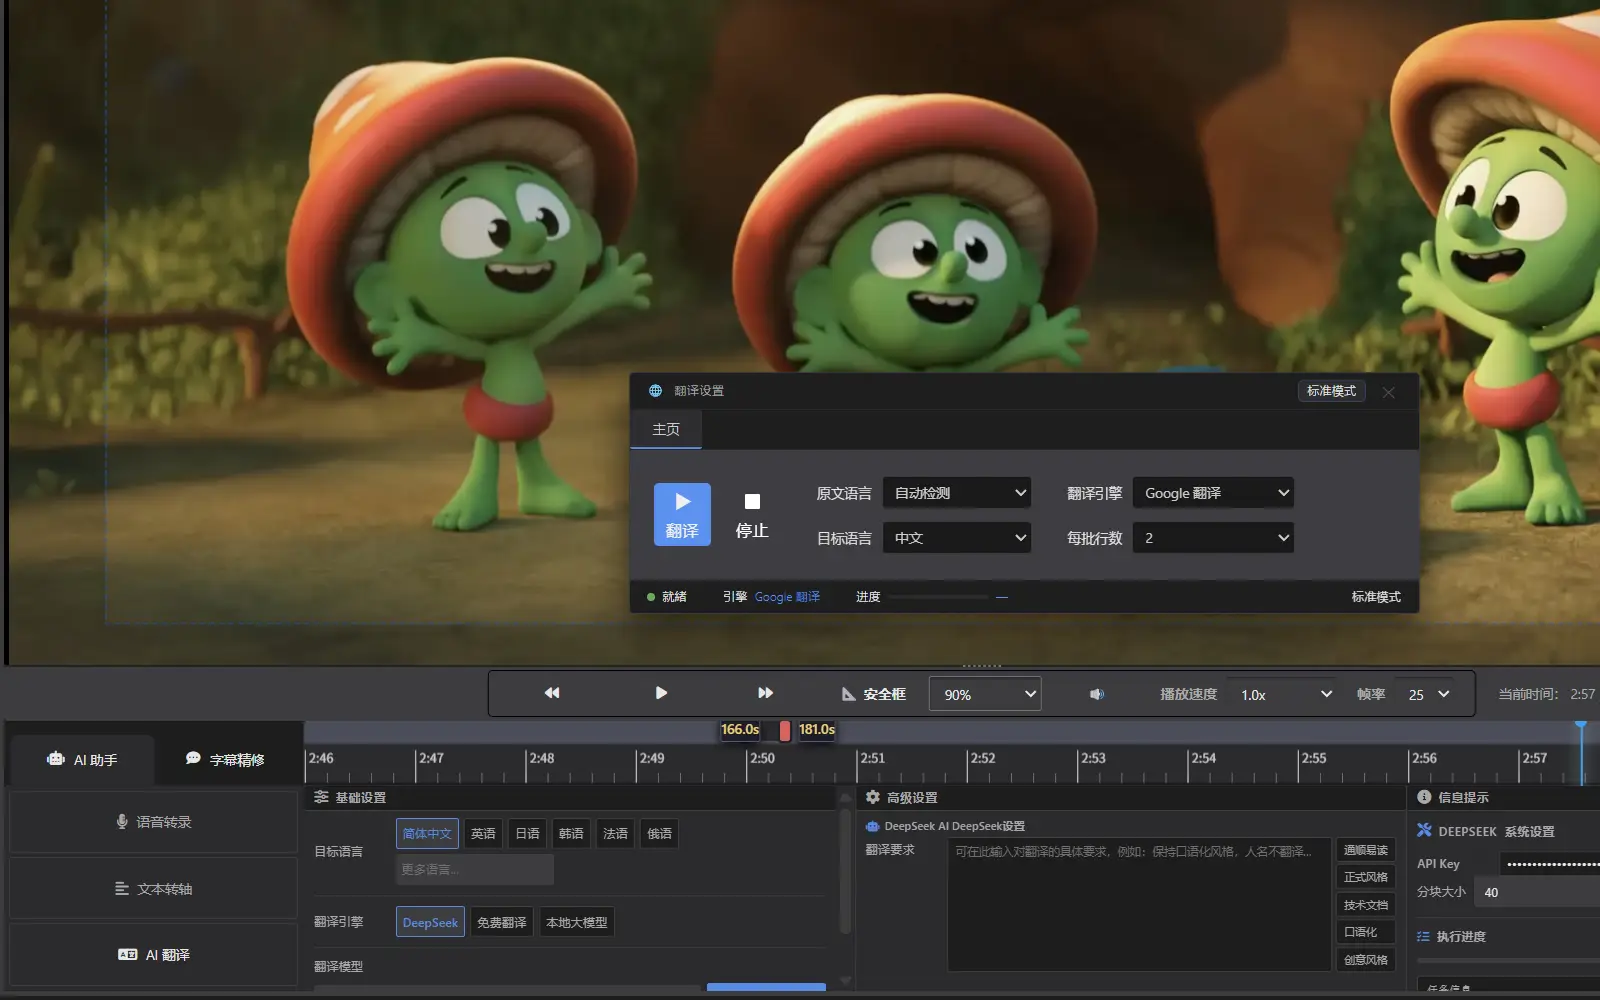The height and width of the screenshot is (1000, 1600).
Task: Switch to the 字幕精修 tab
Action: point(226,760)
